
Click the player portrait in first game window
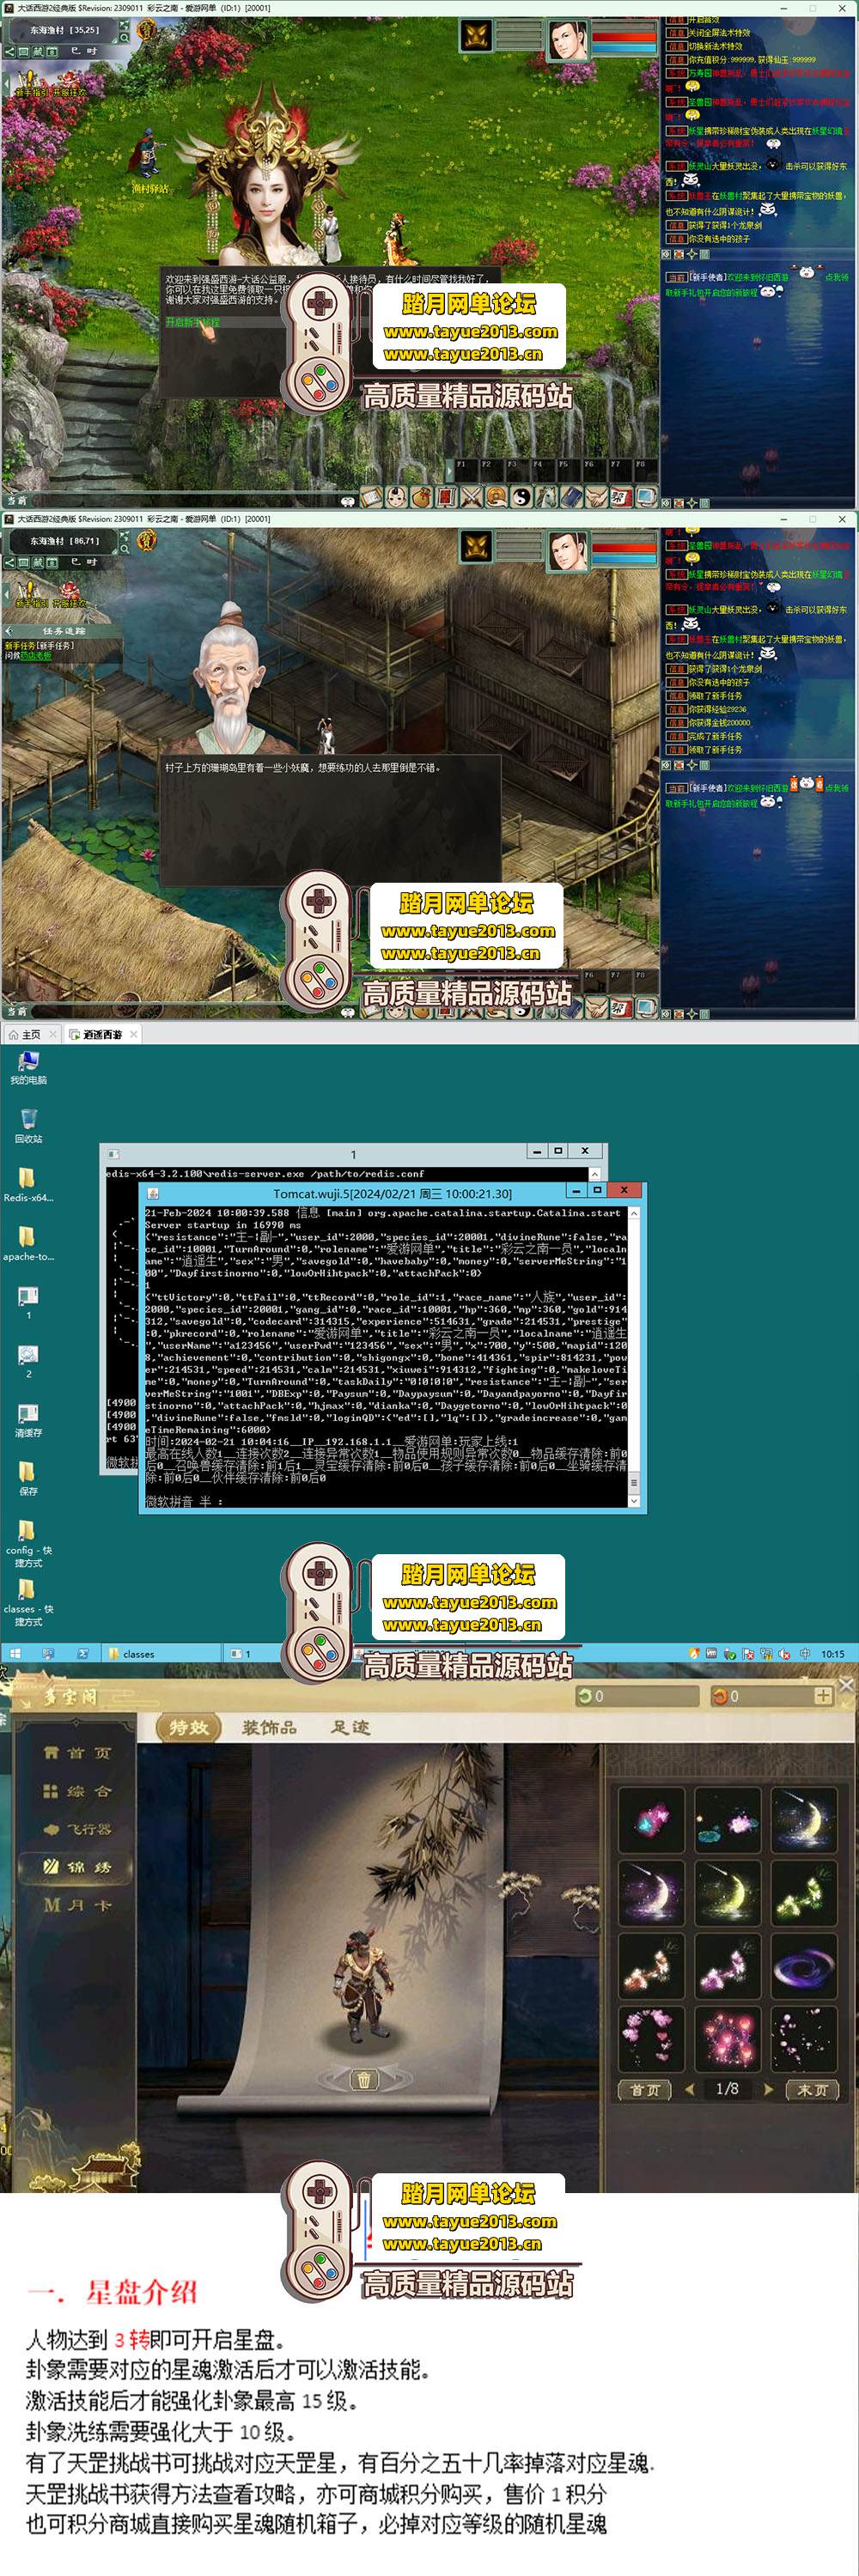click(567, 39)
